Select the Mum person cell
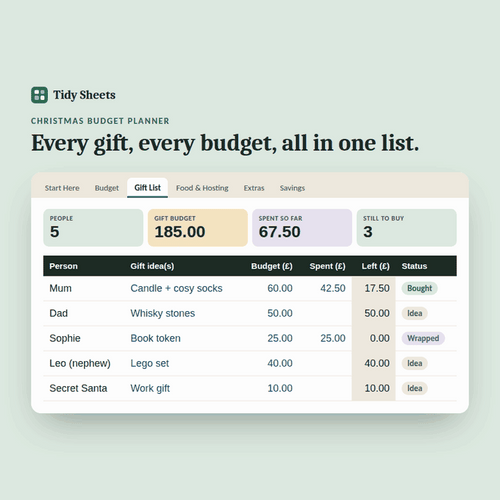500x500 pixels. coord(60,288)
